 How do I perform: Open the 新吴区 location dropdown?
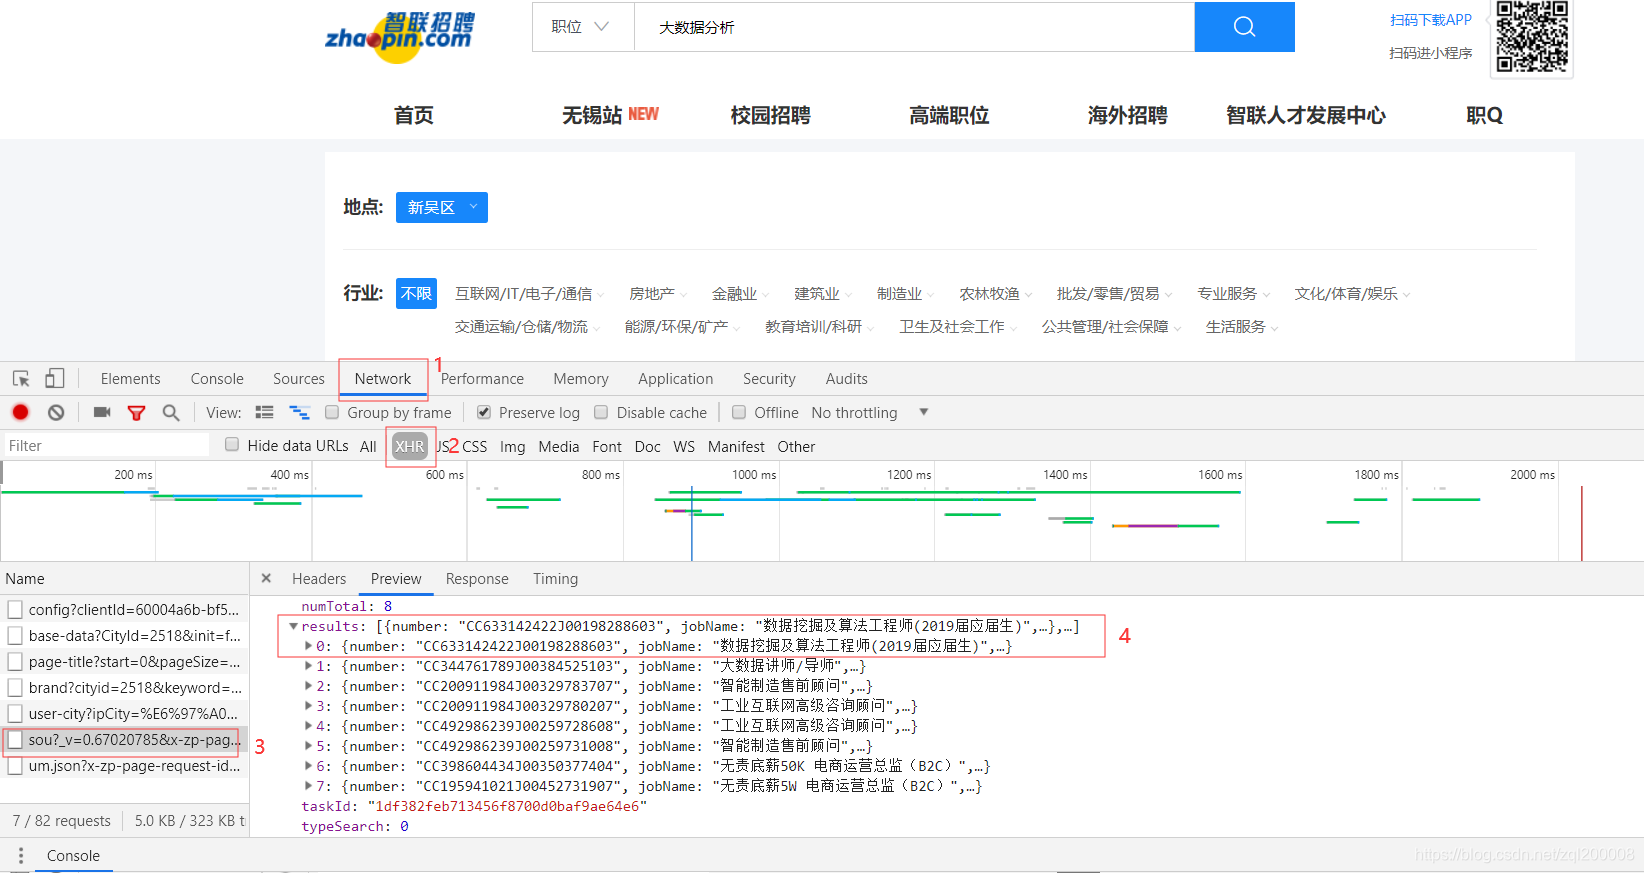click(442, 207)
